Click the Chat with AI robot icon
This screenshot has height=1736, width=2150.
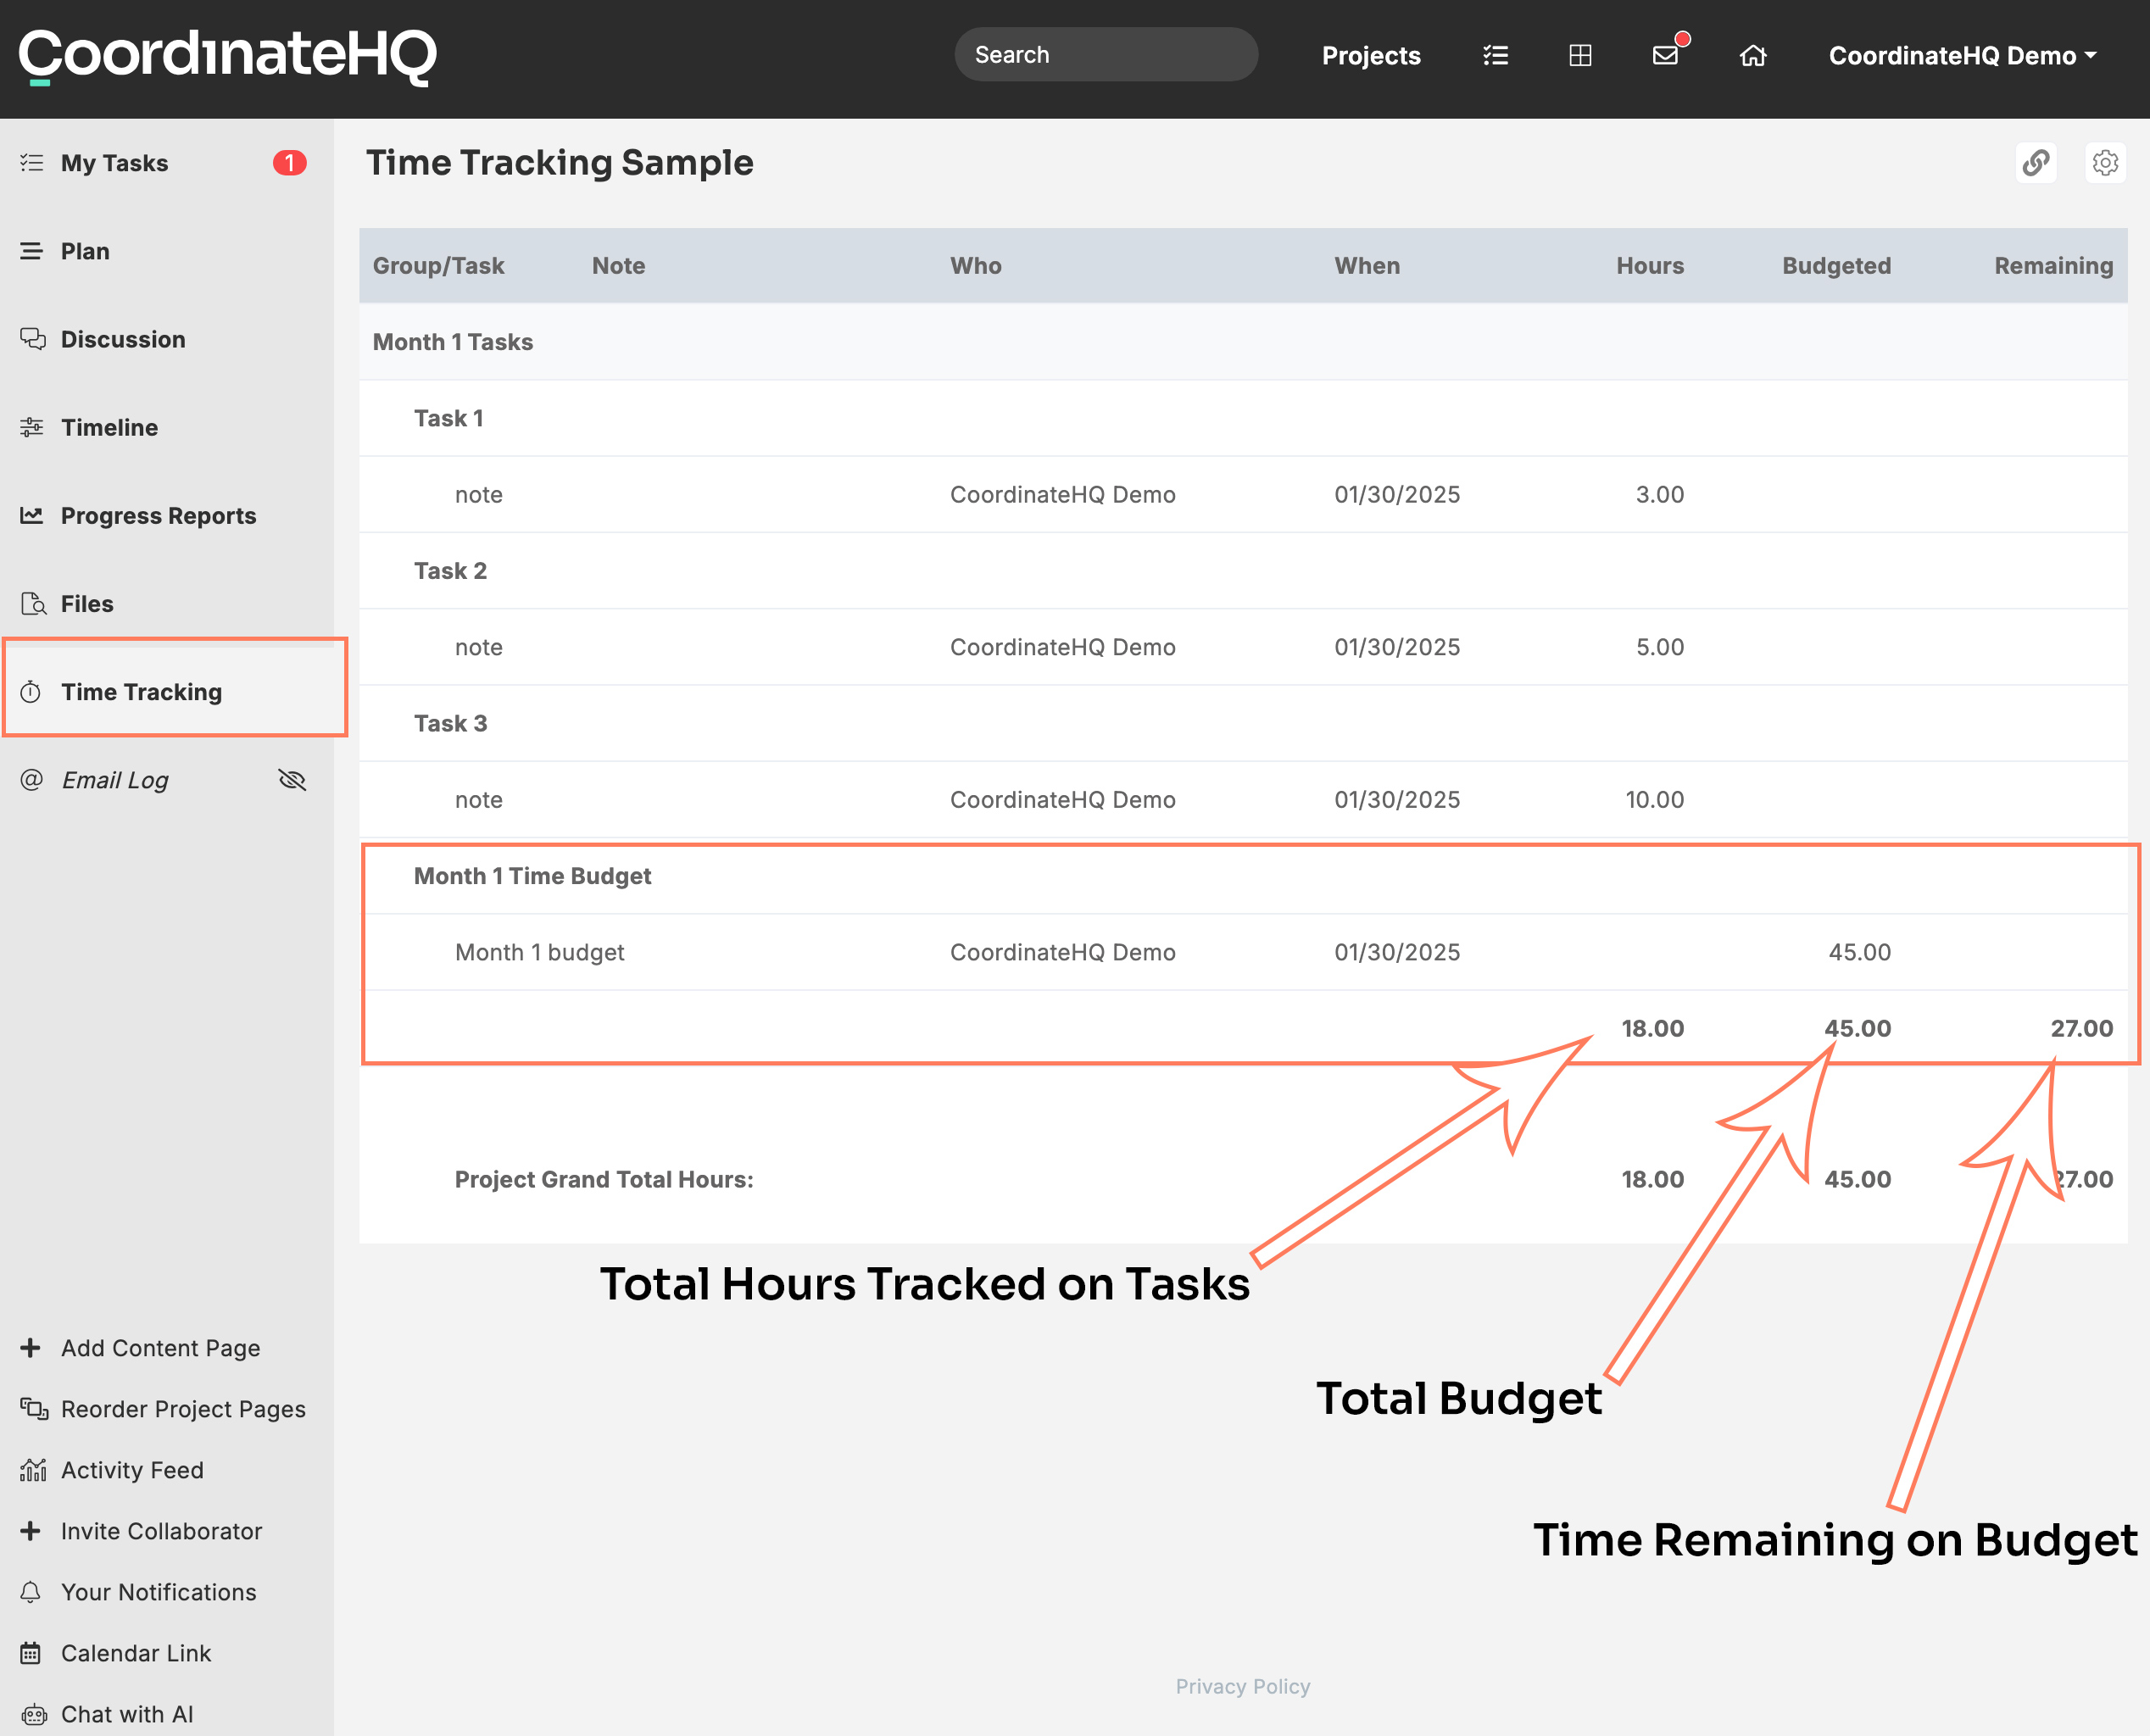(x=33, y=1714)
